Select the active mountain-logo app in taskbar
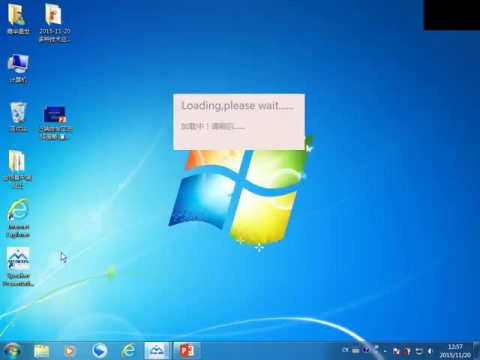The height and width of the screenshot is (360, 480). click(x=157, y=351)
